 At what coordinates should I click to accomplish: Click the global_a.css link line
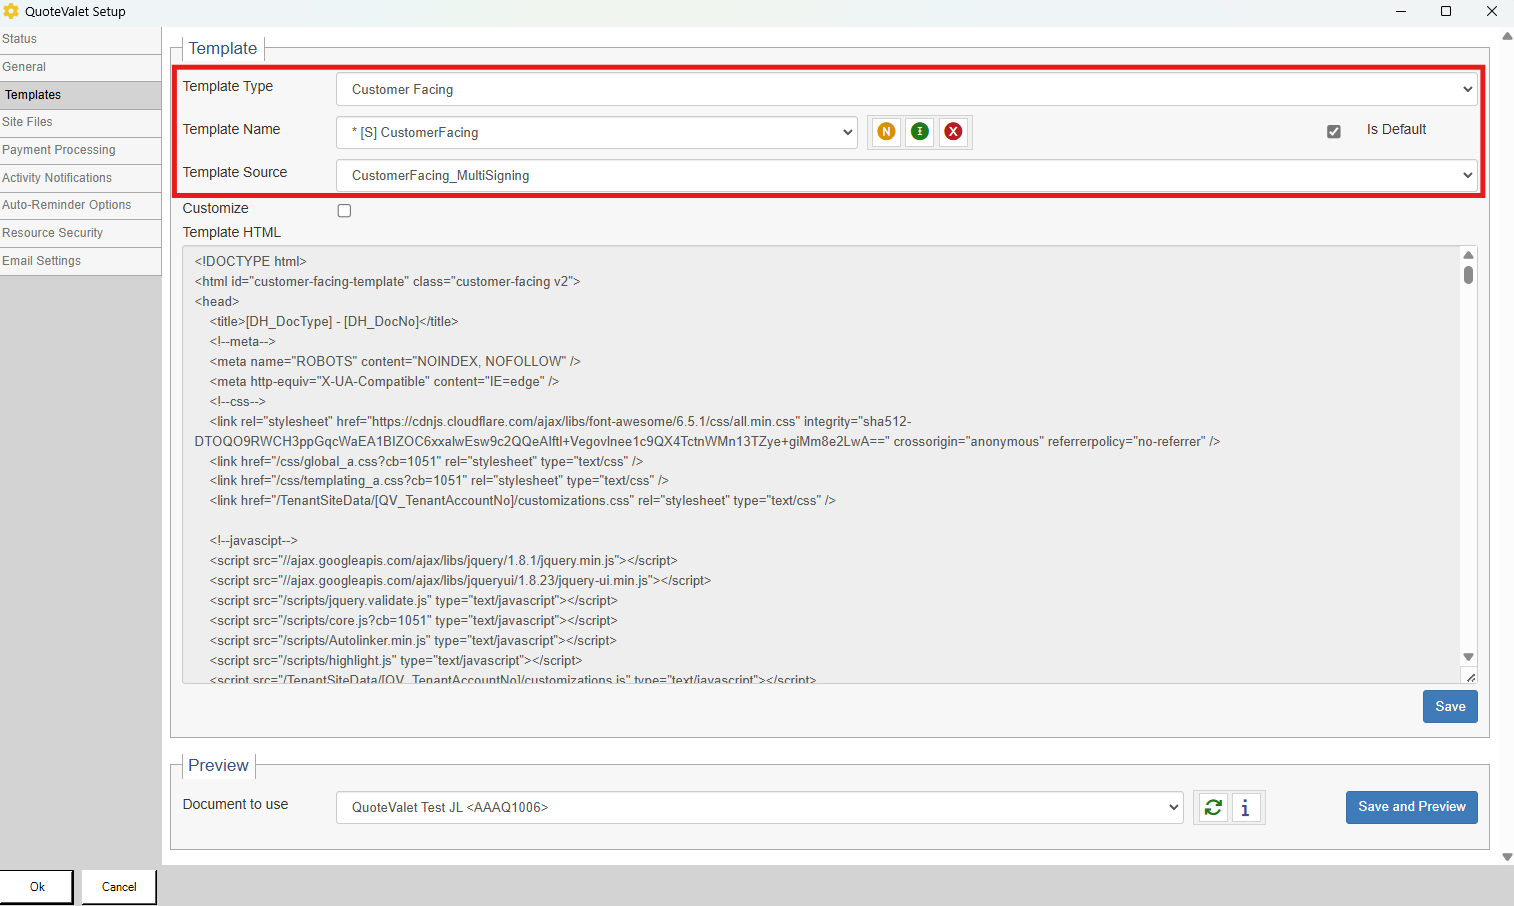(426, 462)
